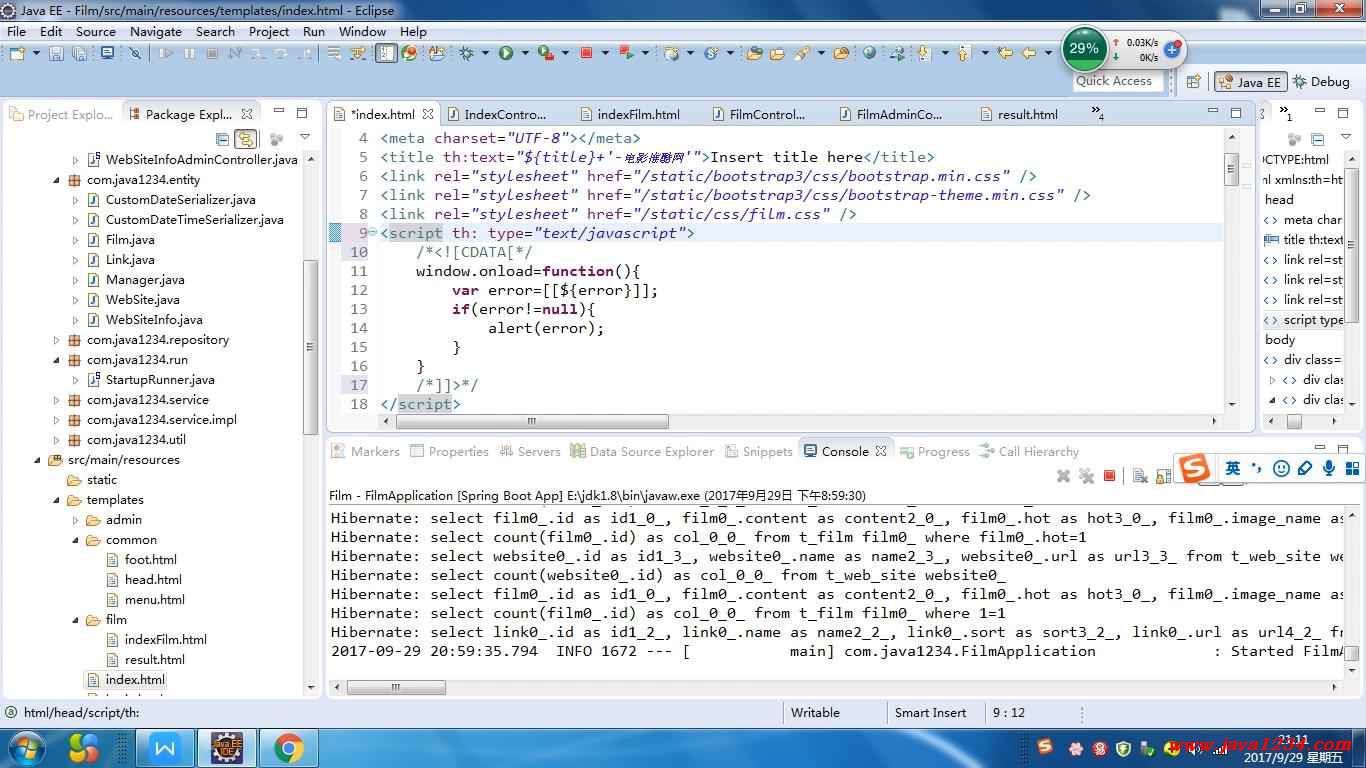Switch to the IndexController editor tab
1366x768 pixels.
496,114
